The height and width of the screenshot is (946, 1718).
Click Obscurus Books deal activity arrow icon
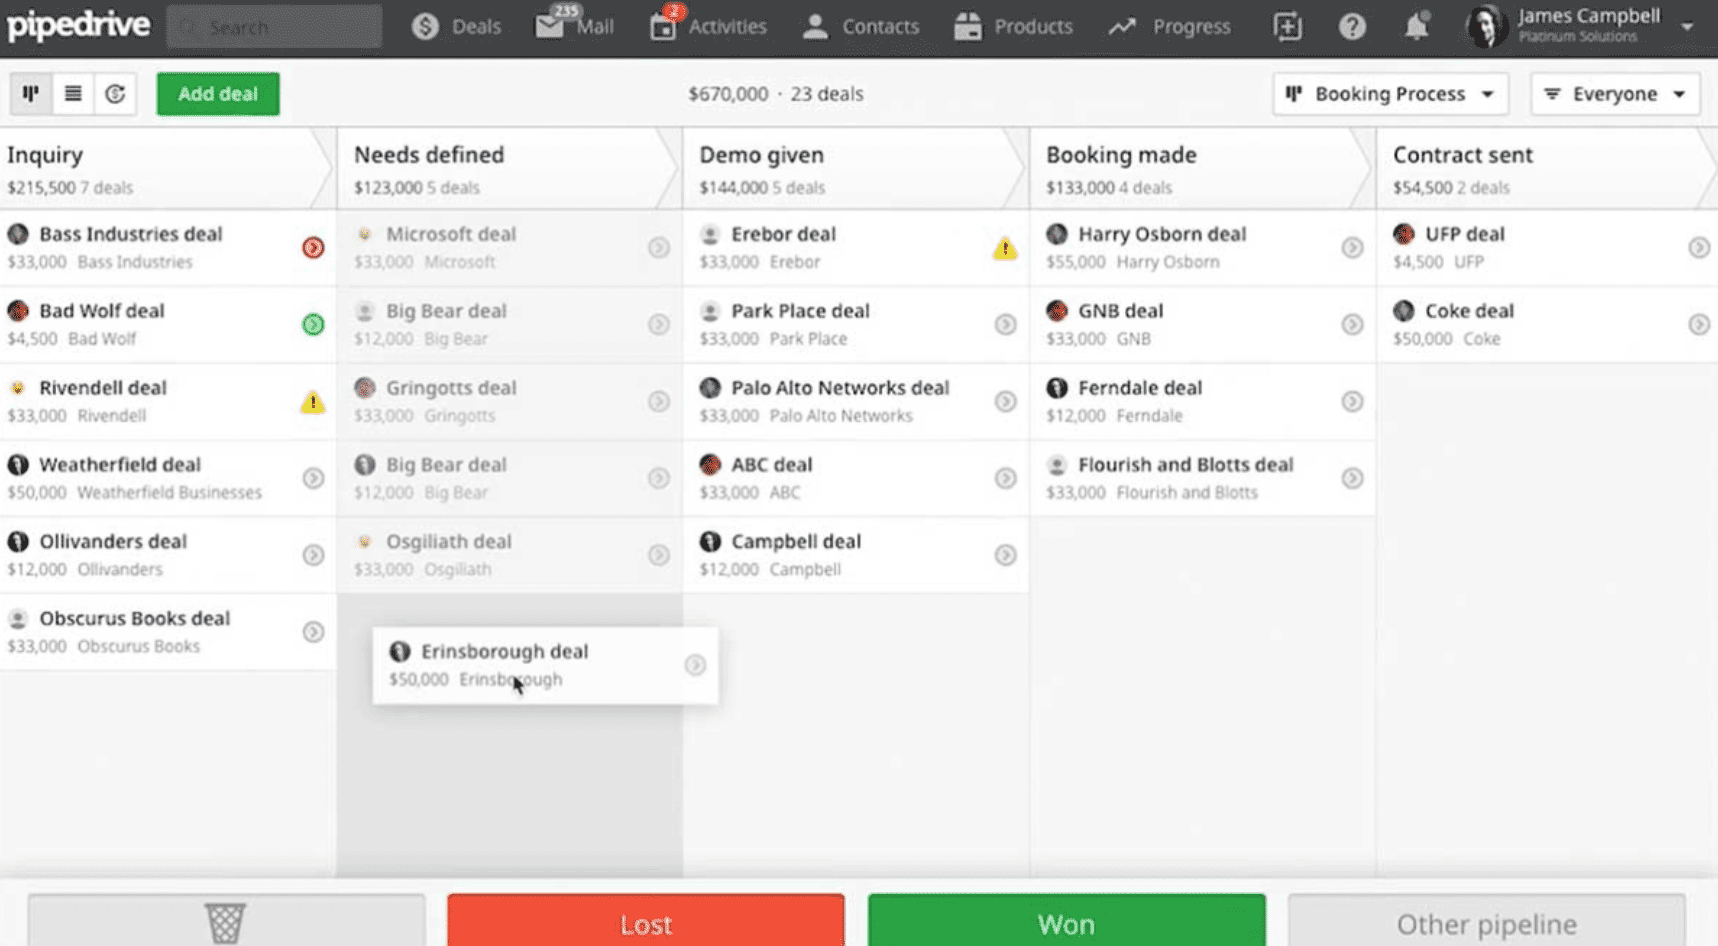point(313,632)
